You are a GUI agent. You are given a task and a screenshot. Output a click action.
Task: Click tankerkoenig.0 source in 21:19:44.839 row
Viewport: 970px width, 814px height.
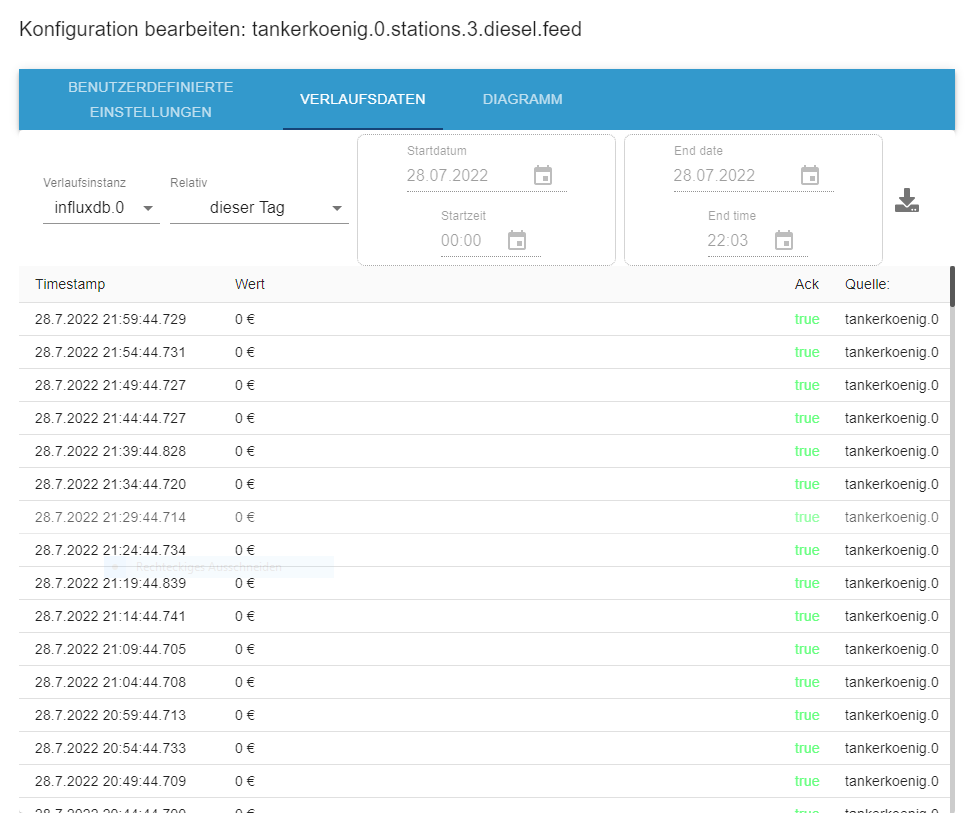891,583
